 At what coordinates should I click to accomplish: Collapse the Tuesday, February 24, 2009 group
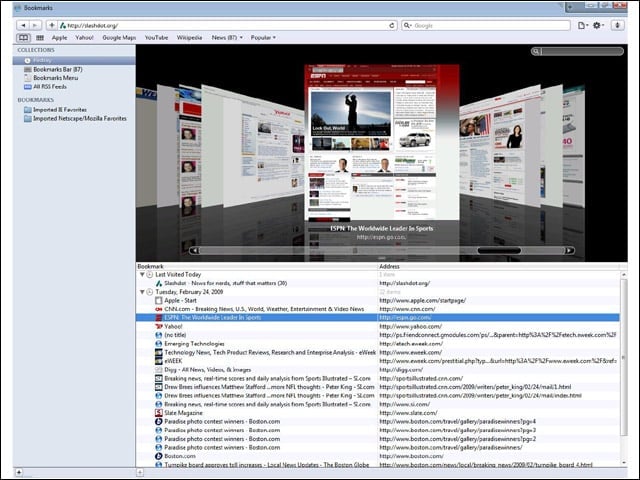click(142, 292)
